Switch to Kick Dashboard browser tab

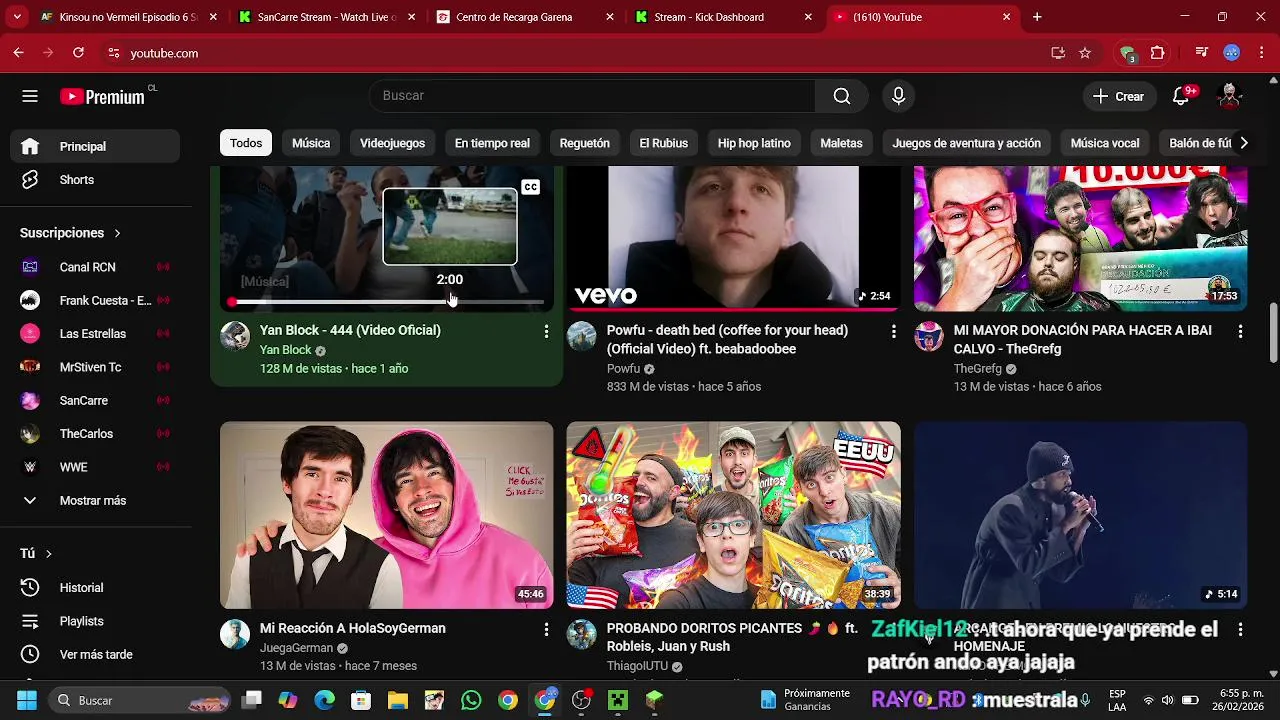click(724, 17)
